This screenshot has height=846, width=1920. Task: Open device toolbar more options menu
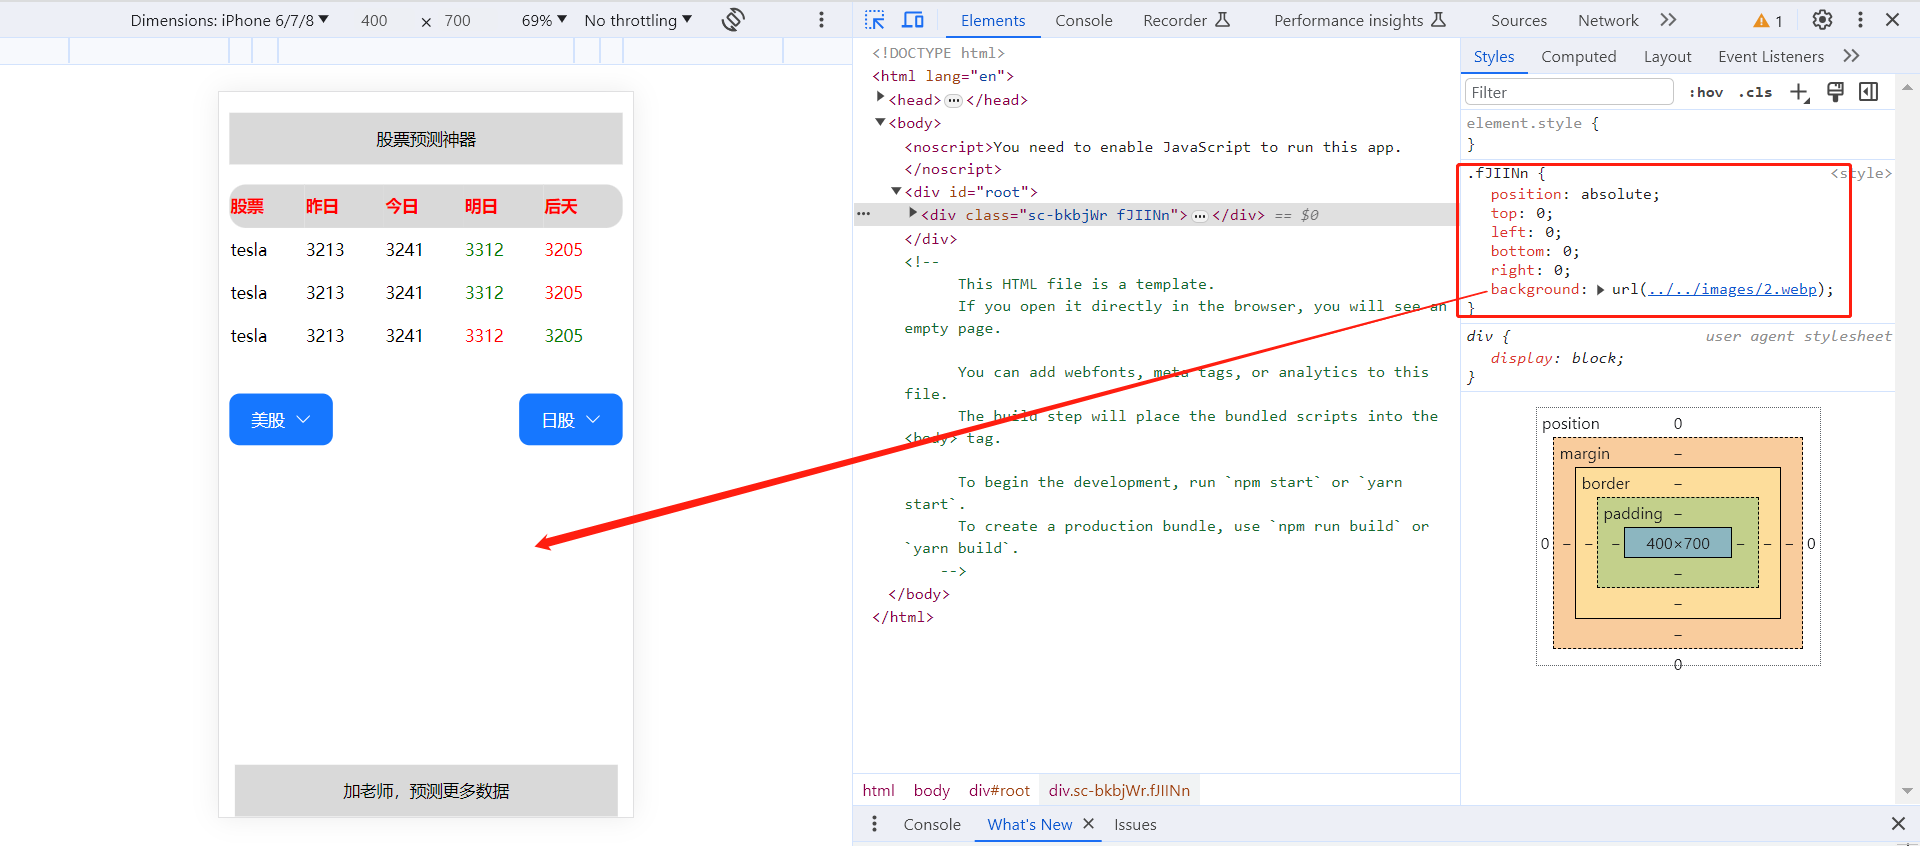coord(822,20)
